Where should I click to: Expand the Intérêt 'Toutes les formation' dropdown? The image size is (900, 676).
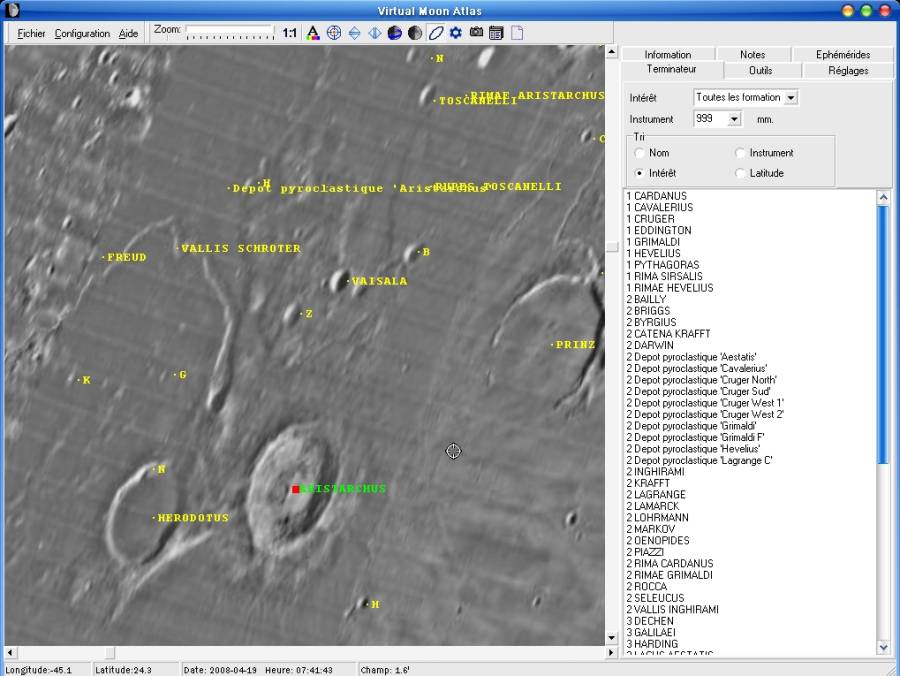(791, 98)
